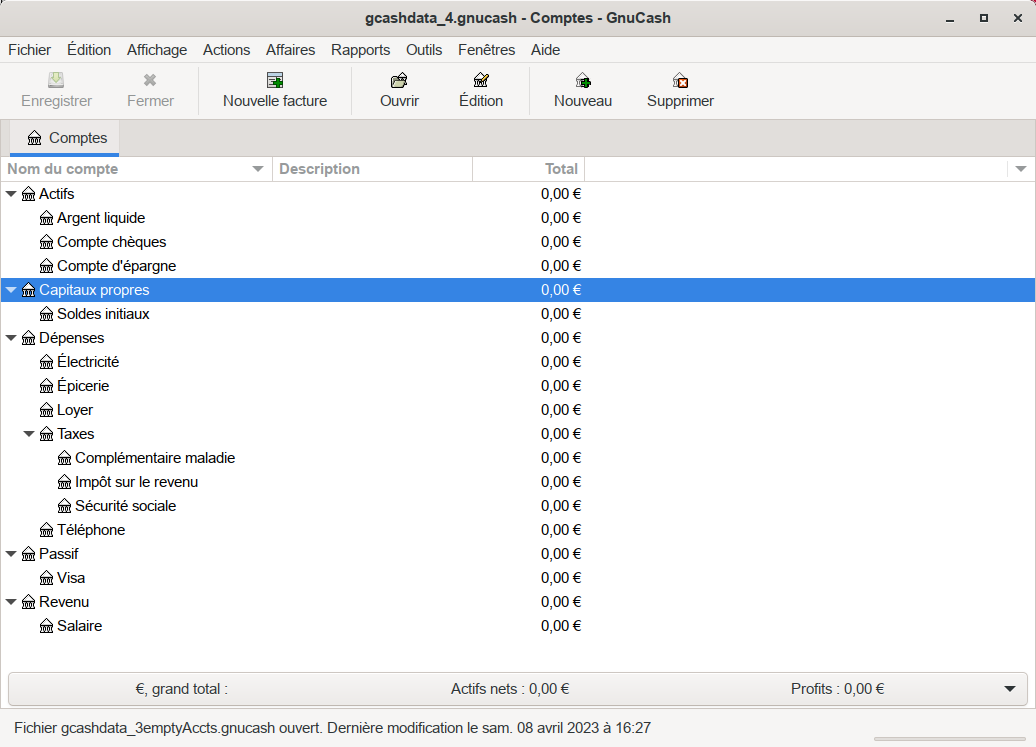Screen dimensions: 1036x747
Task: Open the Affaires menu
Action: (x=290, y=50)
